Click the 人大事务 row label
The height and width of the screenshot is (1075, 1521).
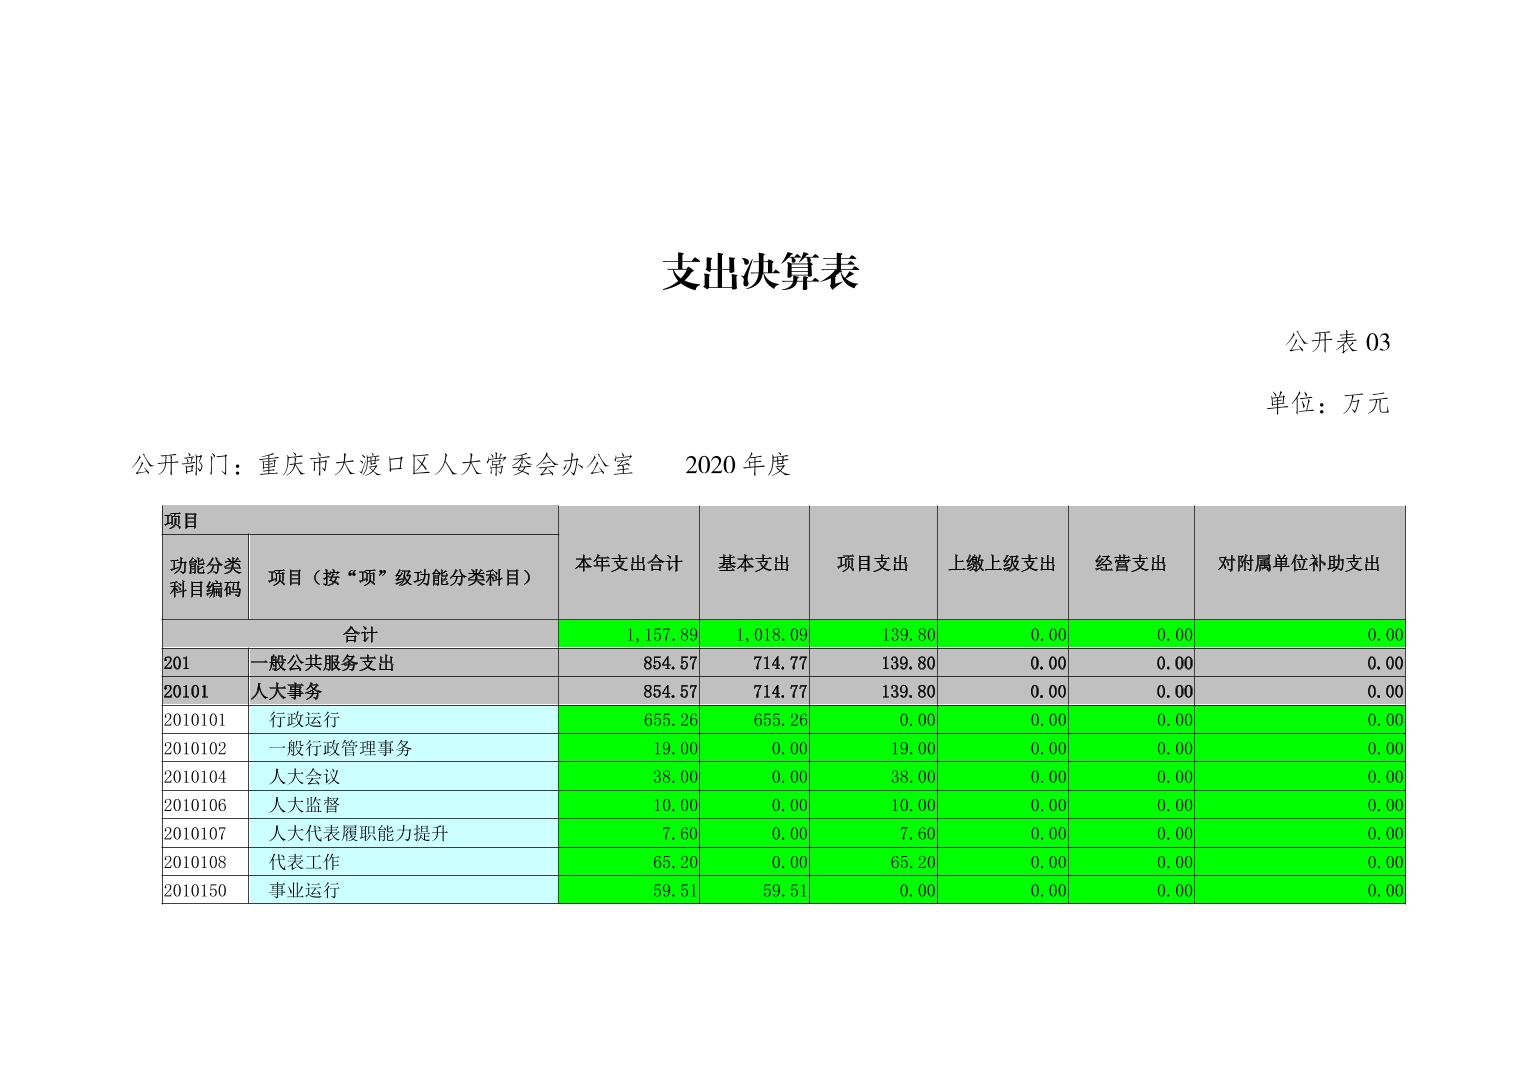click(x=286, y=691)
